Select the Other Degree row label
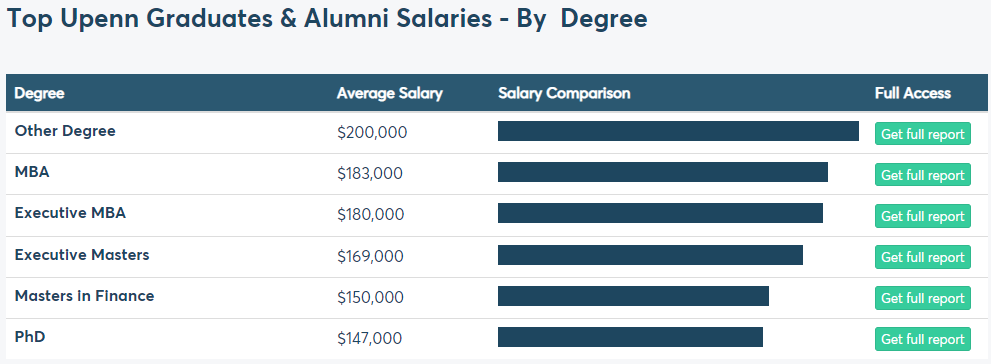The width and height of the screenshot is (991, 364). coord(65,131)
